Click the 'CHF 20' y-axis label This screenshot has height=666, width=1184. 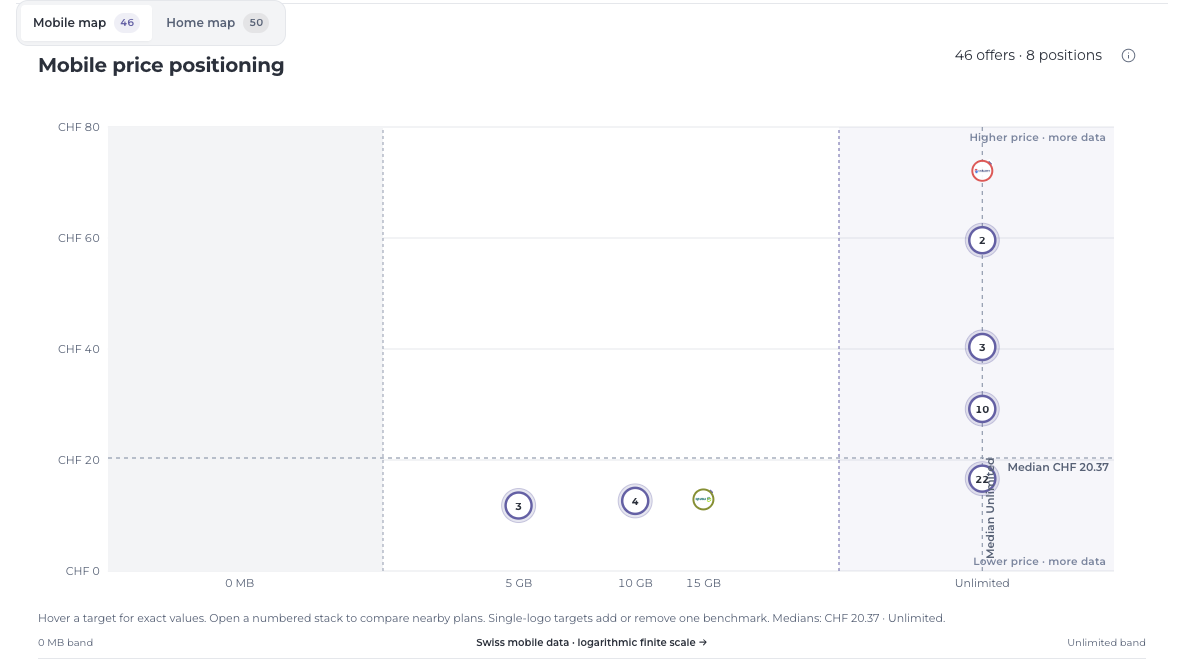pos(79,460)
